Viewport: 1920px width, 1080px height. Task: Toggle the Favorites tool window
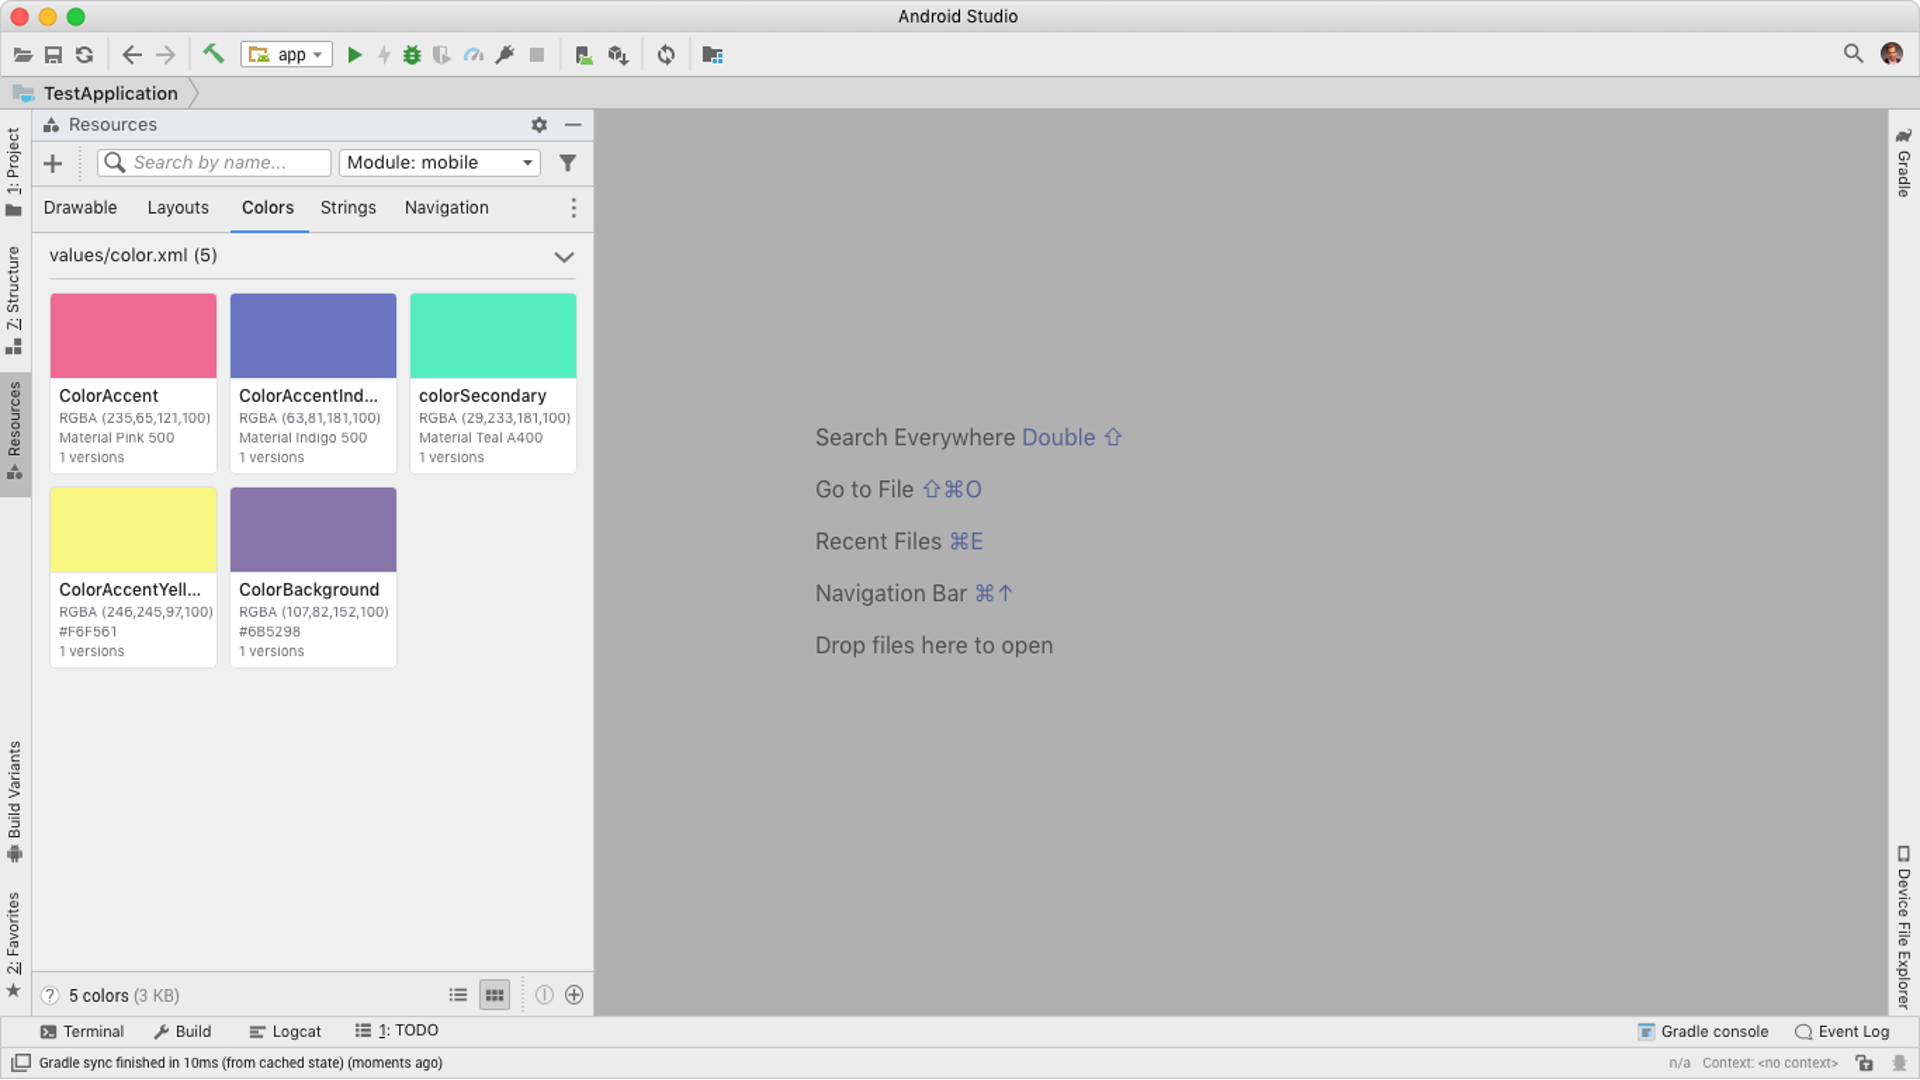(x=14, y=945)
